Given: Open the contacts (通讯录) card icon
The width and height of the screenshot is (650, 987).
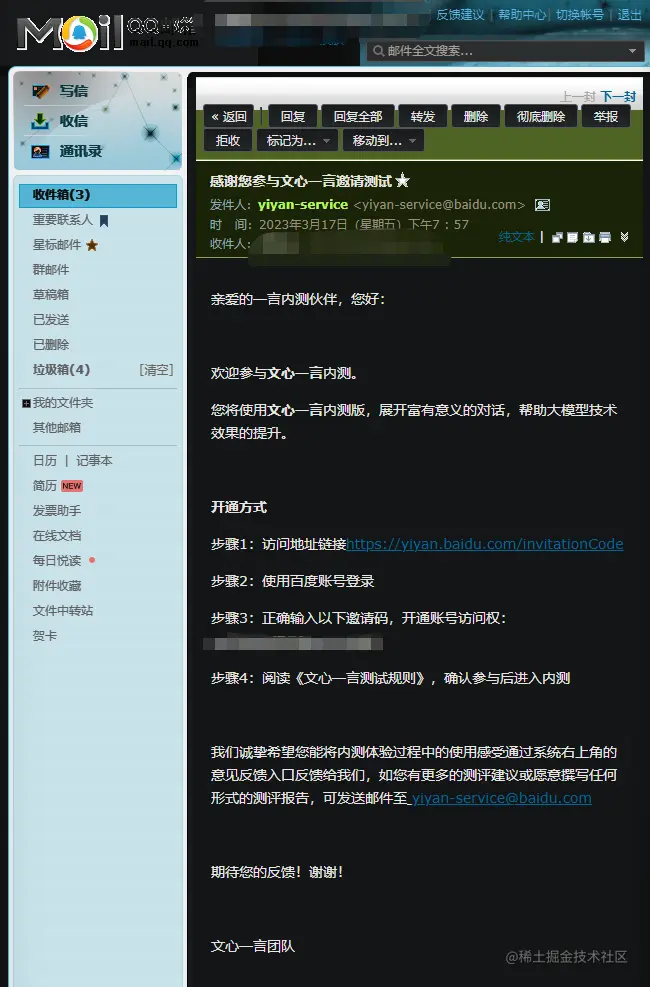Looking at the screenshot, I should pyautogui.click(x=40, y=152).
